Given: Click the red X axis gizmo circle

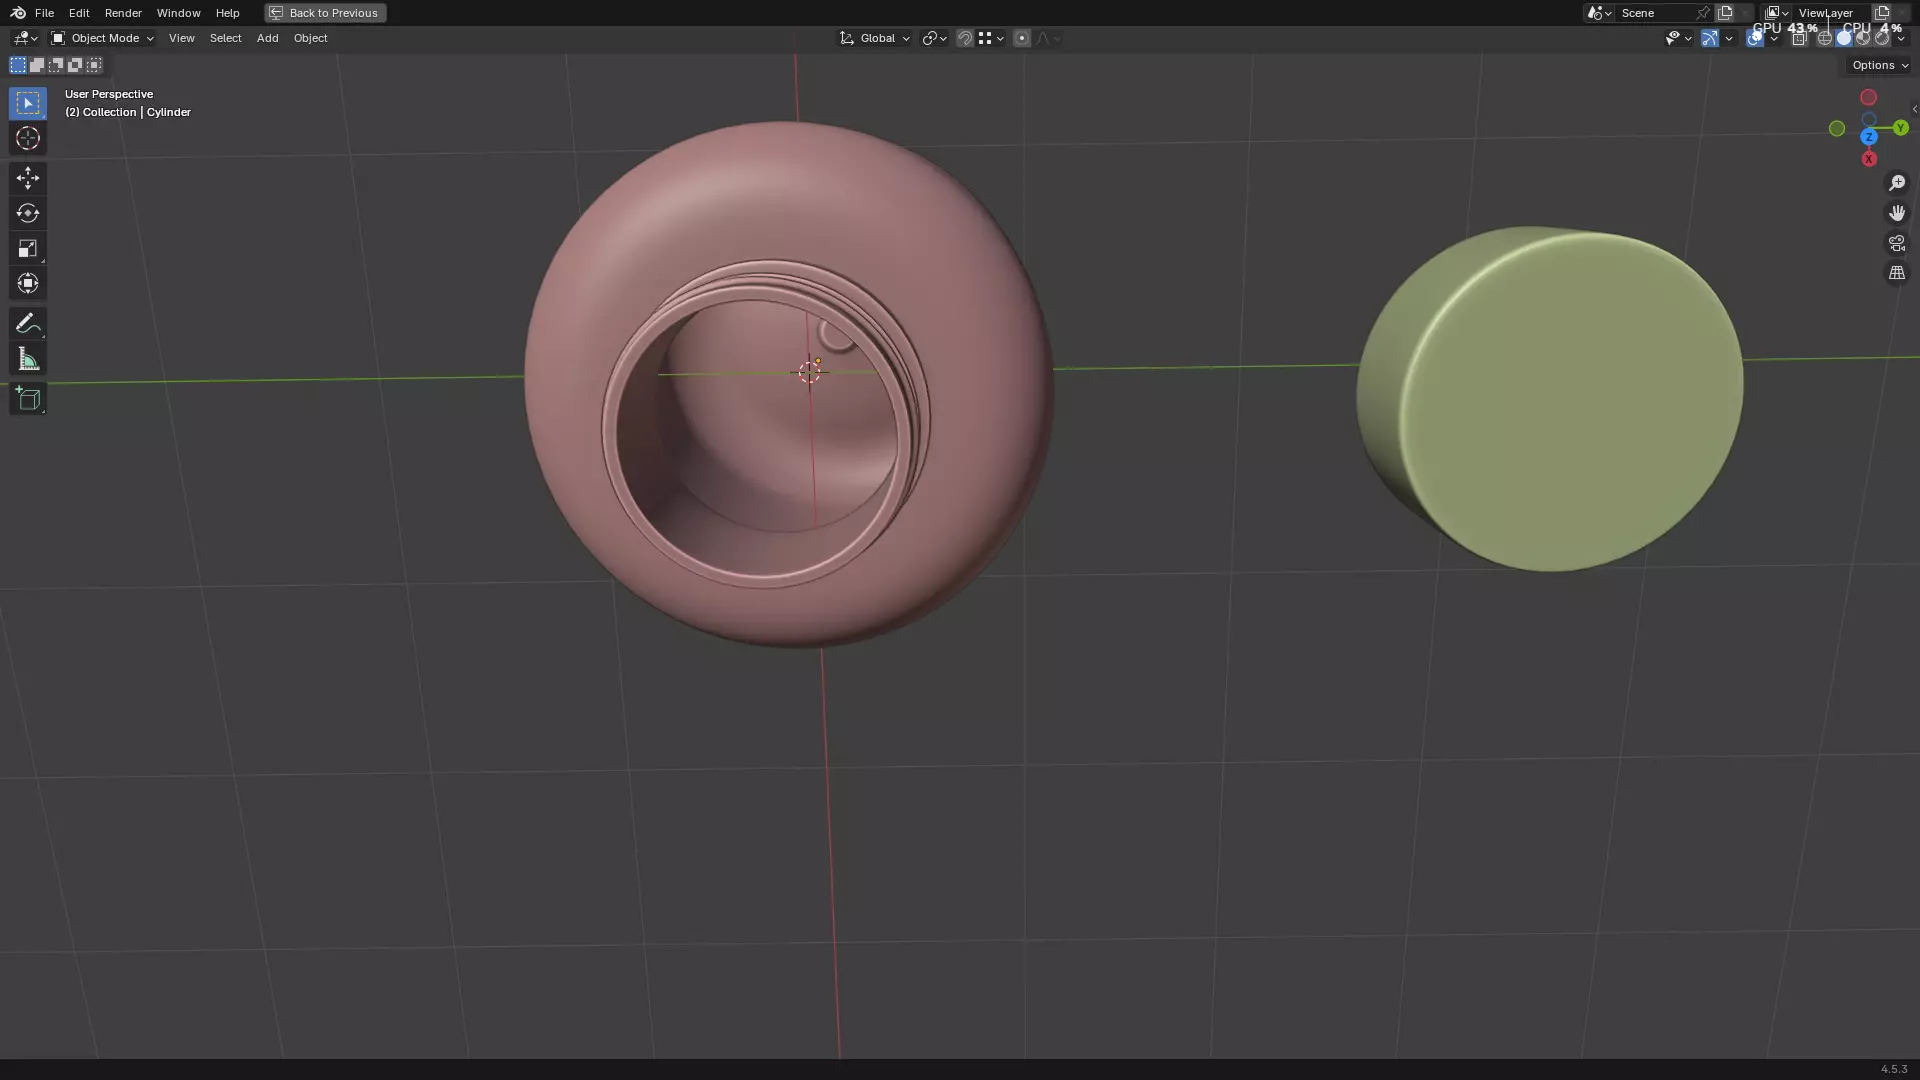Looking at the screenshot, I should 1868,159.
